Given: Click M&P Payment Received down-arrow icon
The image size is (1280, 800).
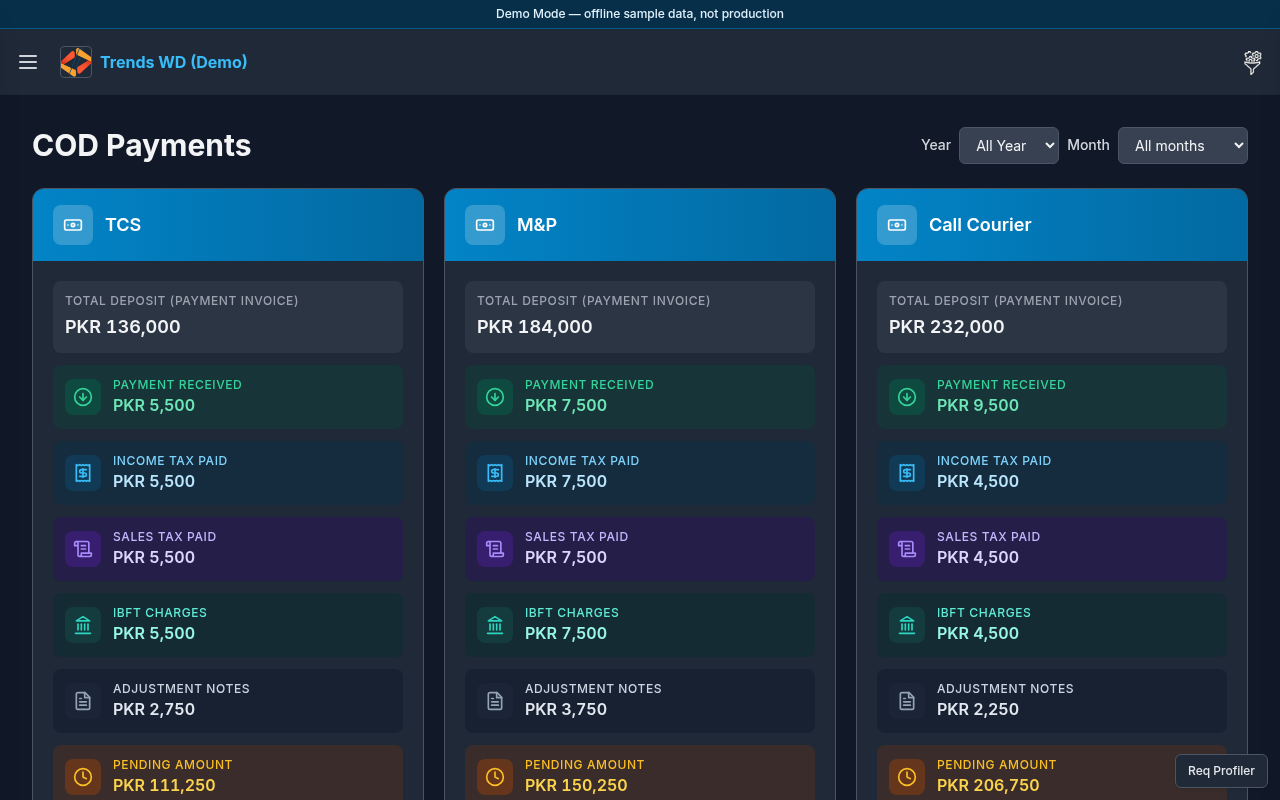Looking at the screenshot, I should pyautogui.click(x=495, y=397).
